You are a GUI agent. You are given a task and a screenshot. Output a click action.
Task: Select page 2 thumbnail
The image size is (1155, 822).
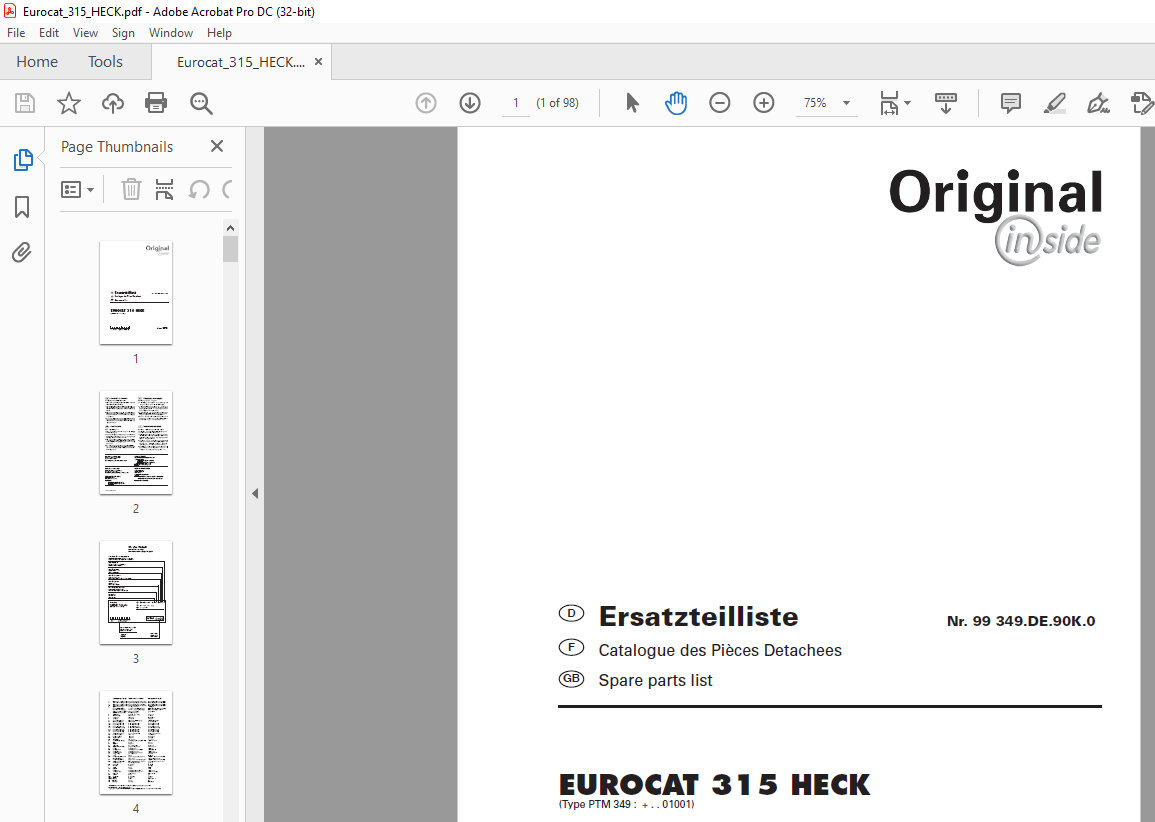[136, 443]
